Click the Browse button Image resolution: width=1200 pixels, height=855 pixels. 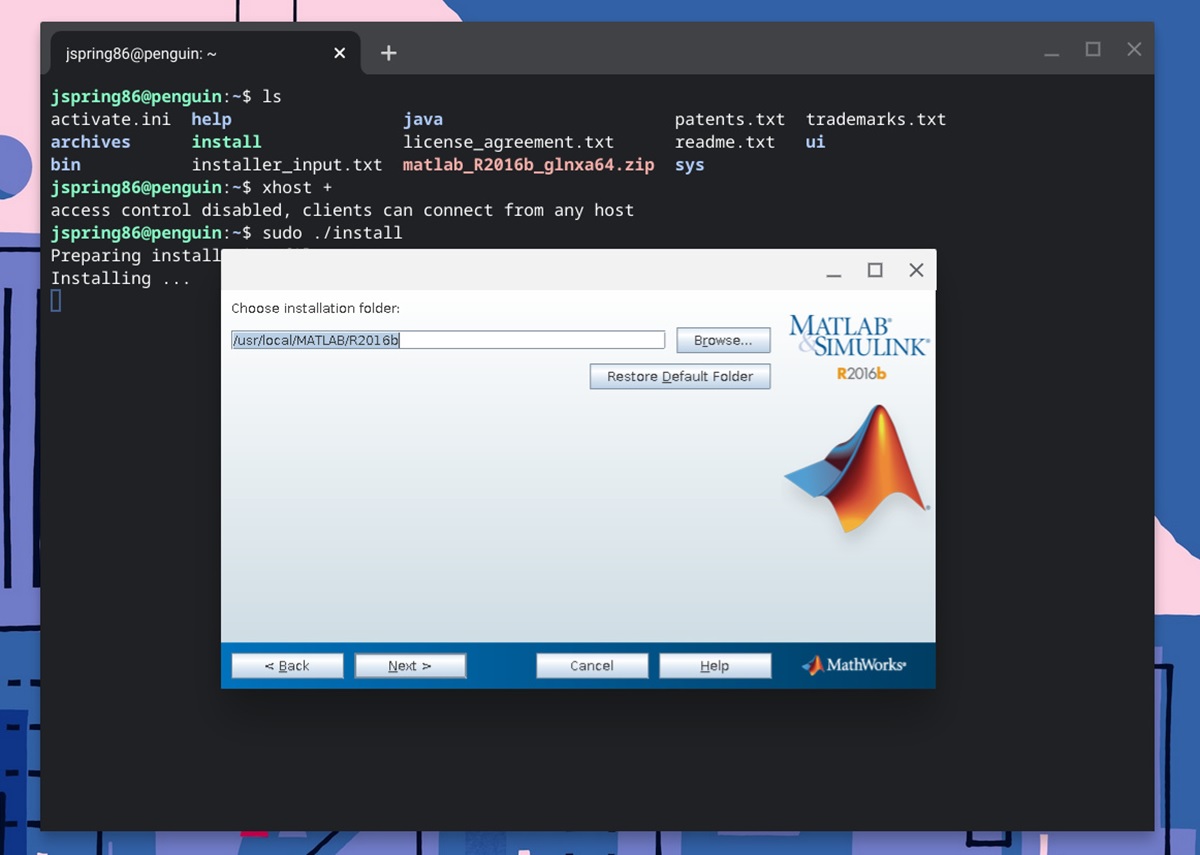tap(722, 340)
